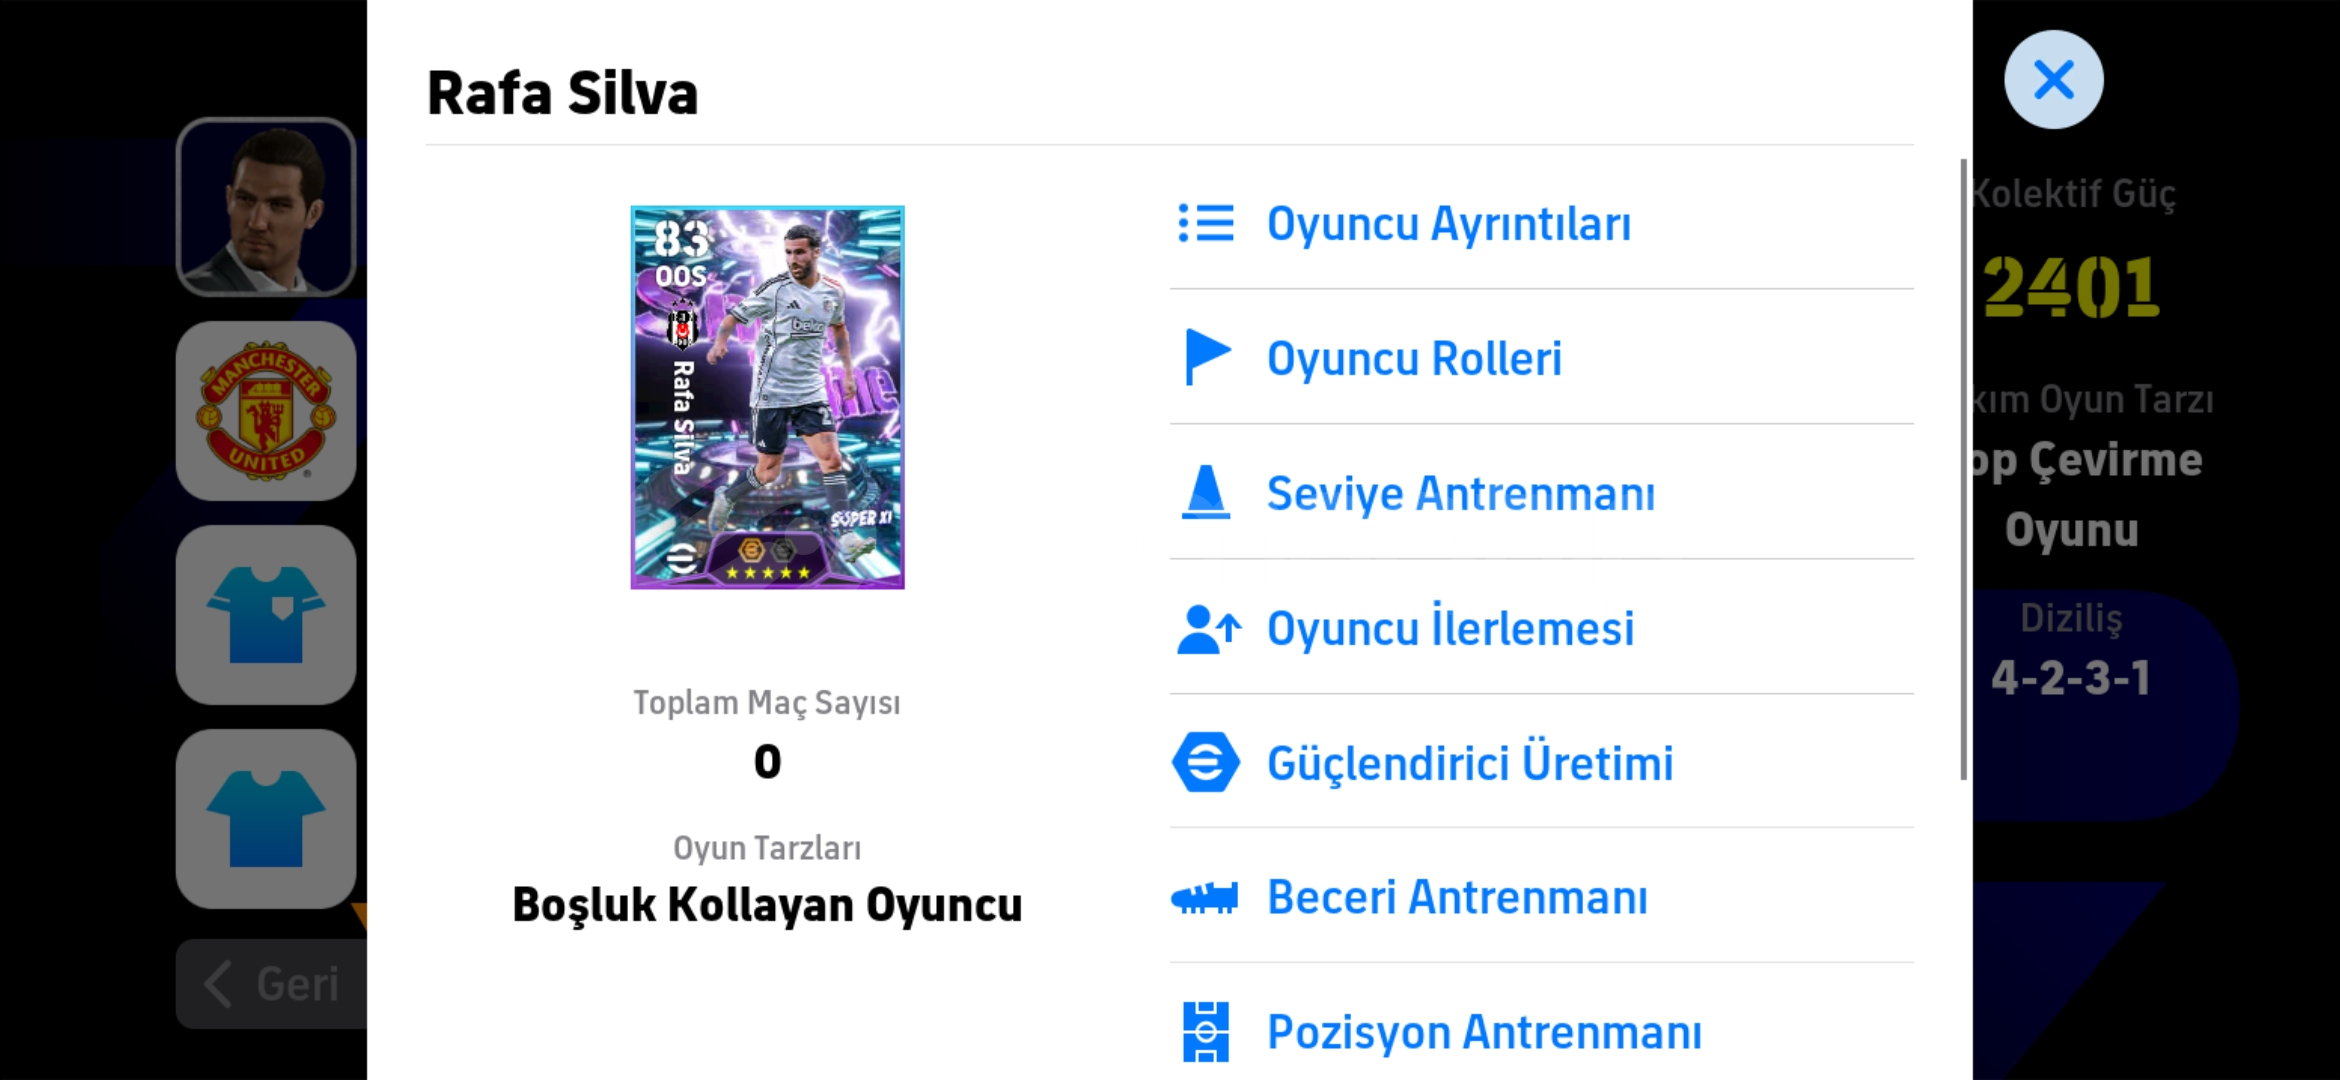
Task: Go to Seviye Antrenmanı
Action: [1460, 494]
